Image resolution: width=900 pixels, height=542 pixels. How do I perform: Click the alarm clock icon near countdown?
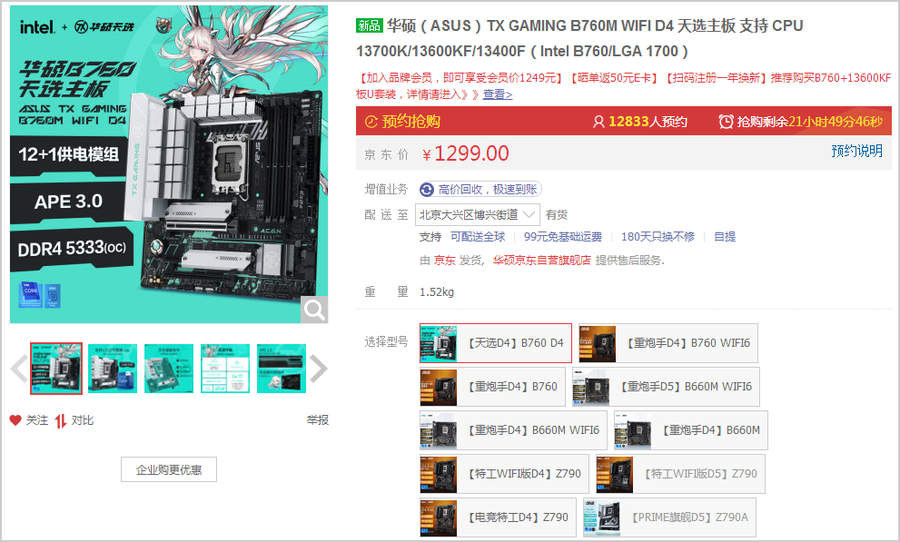point(726,122)
